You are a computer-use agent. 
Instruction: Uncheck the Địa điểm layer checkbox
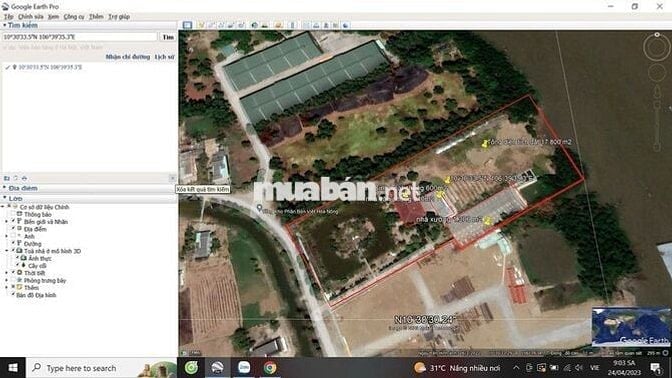(x=13, y=228)
